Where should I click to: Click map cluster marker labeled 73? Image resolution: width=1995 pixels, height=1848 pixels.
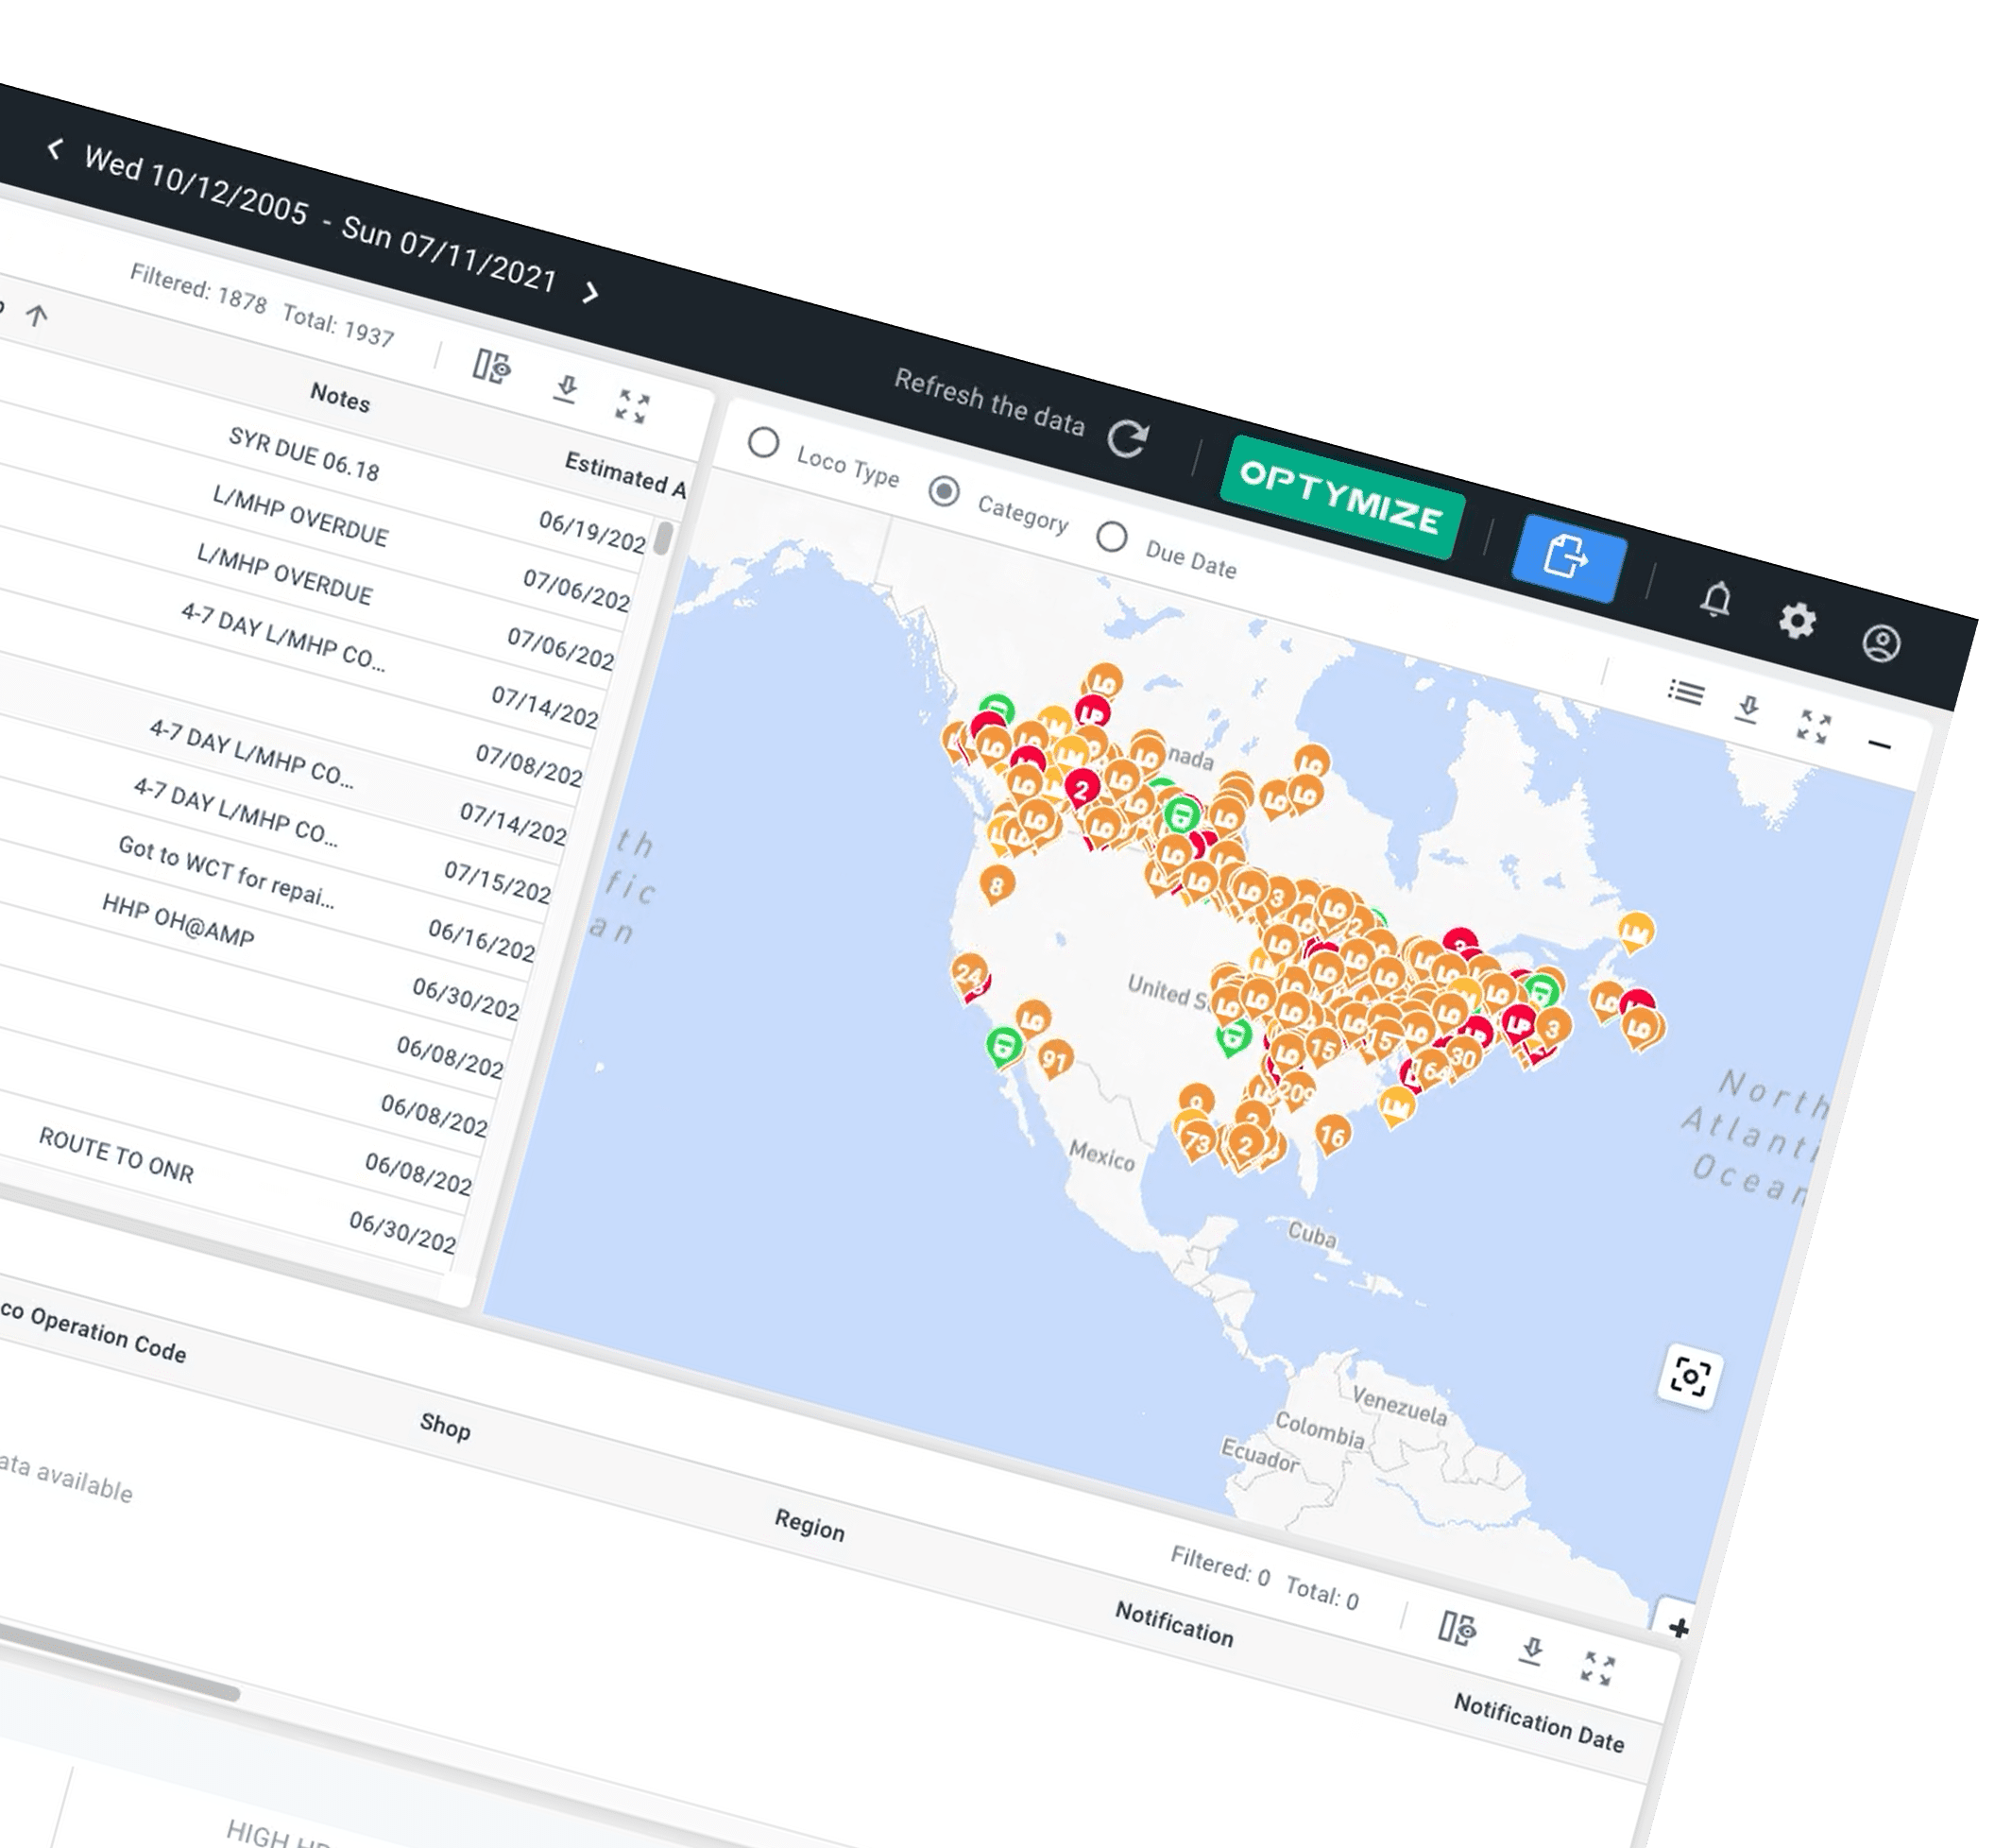click(1197, 1141)
